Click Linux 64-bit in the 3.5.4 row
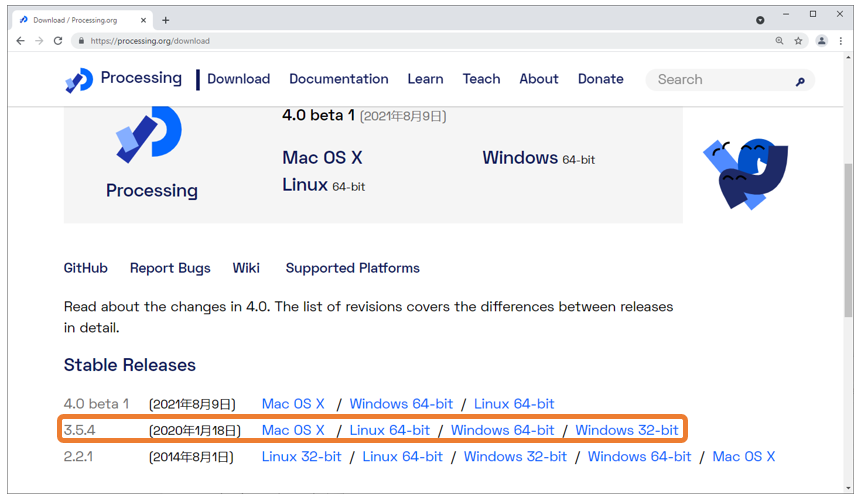Viewport: 861px width, 499px height. point(390,430)
